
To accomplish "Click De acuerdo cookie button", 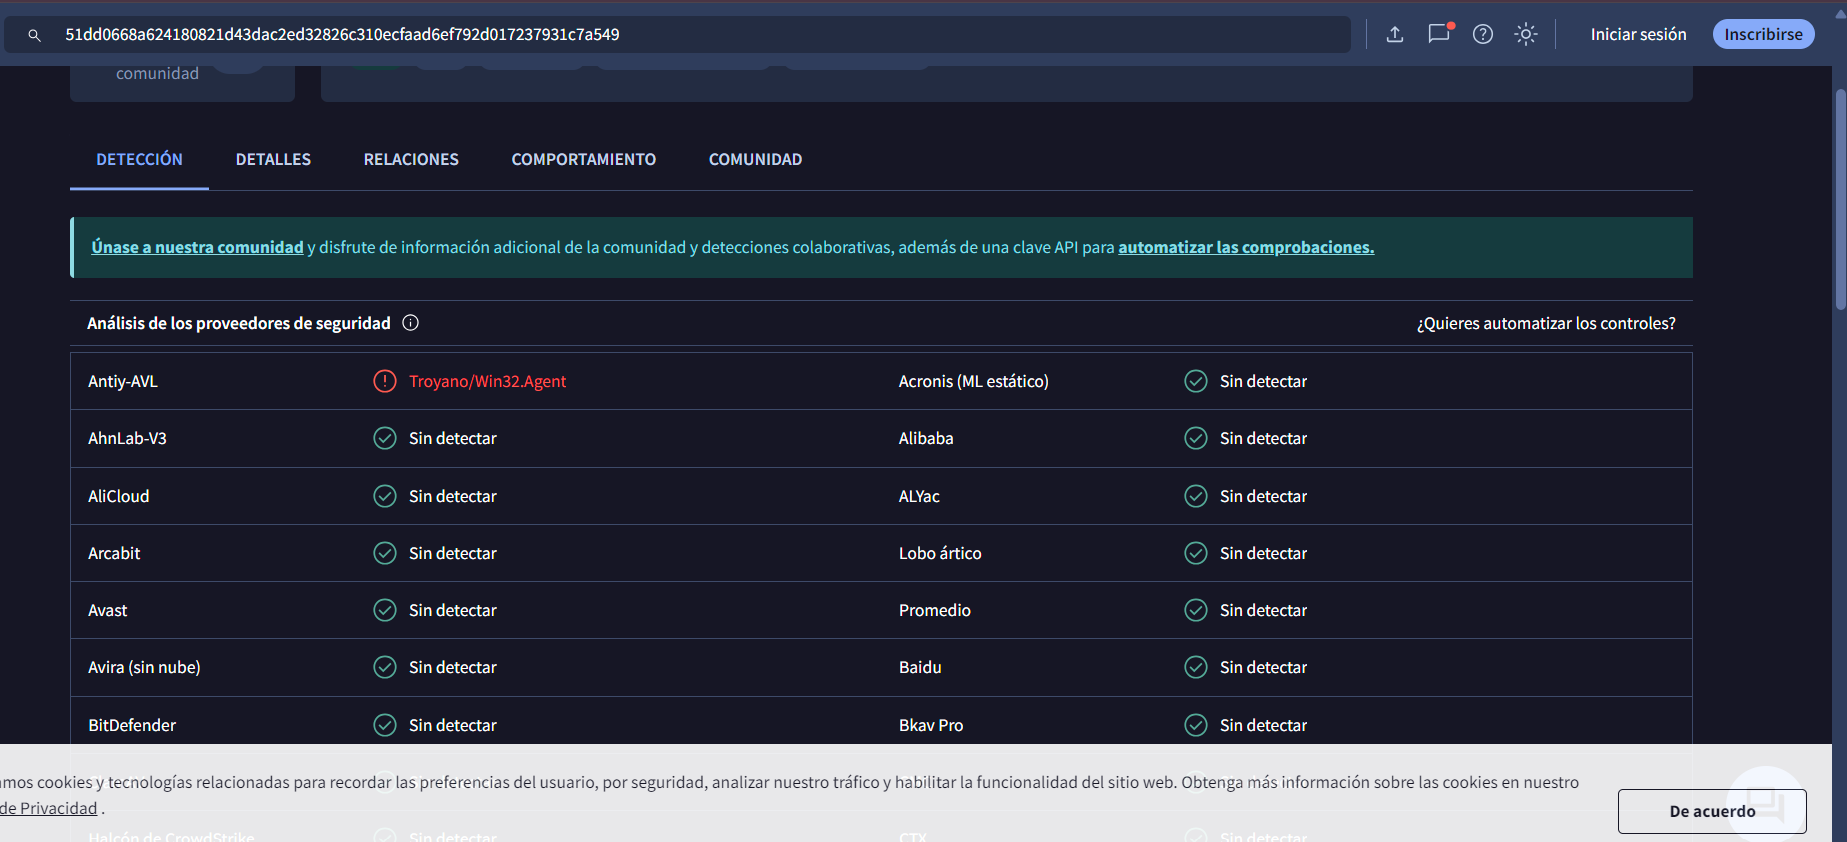I will tap(1712, 811).
